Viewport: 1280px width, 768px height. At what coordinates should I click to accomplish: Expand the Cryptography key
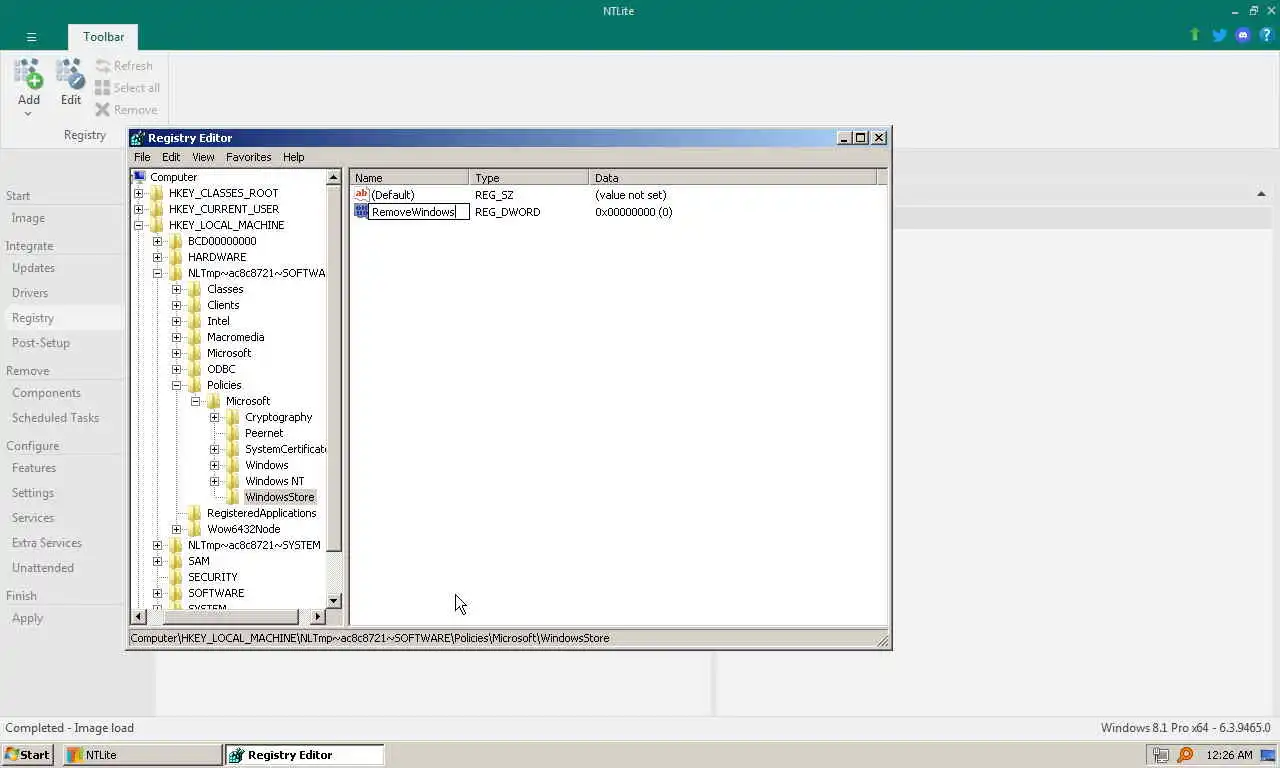[215, 417]
